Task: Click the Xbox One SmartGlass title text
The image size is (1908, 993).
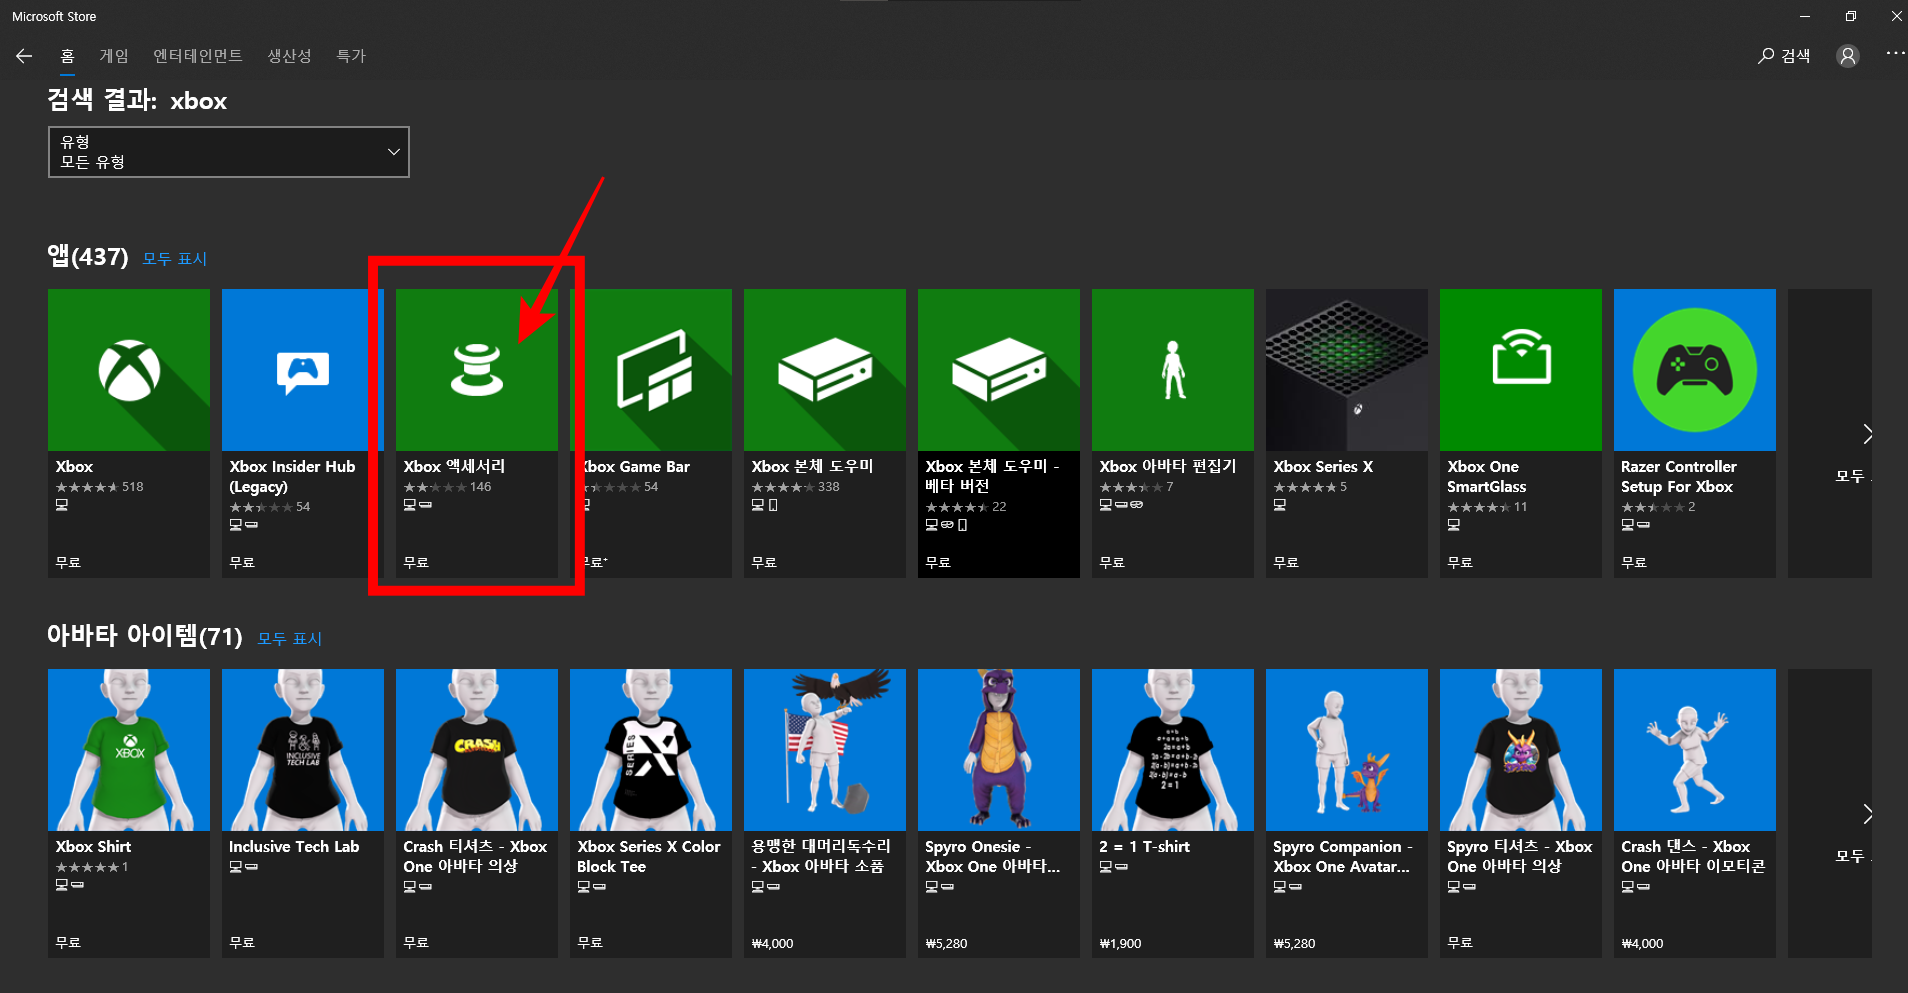Action: [1487, 476]
